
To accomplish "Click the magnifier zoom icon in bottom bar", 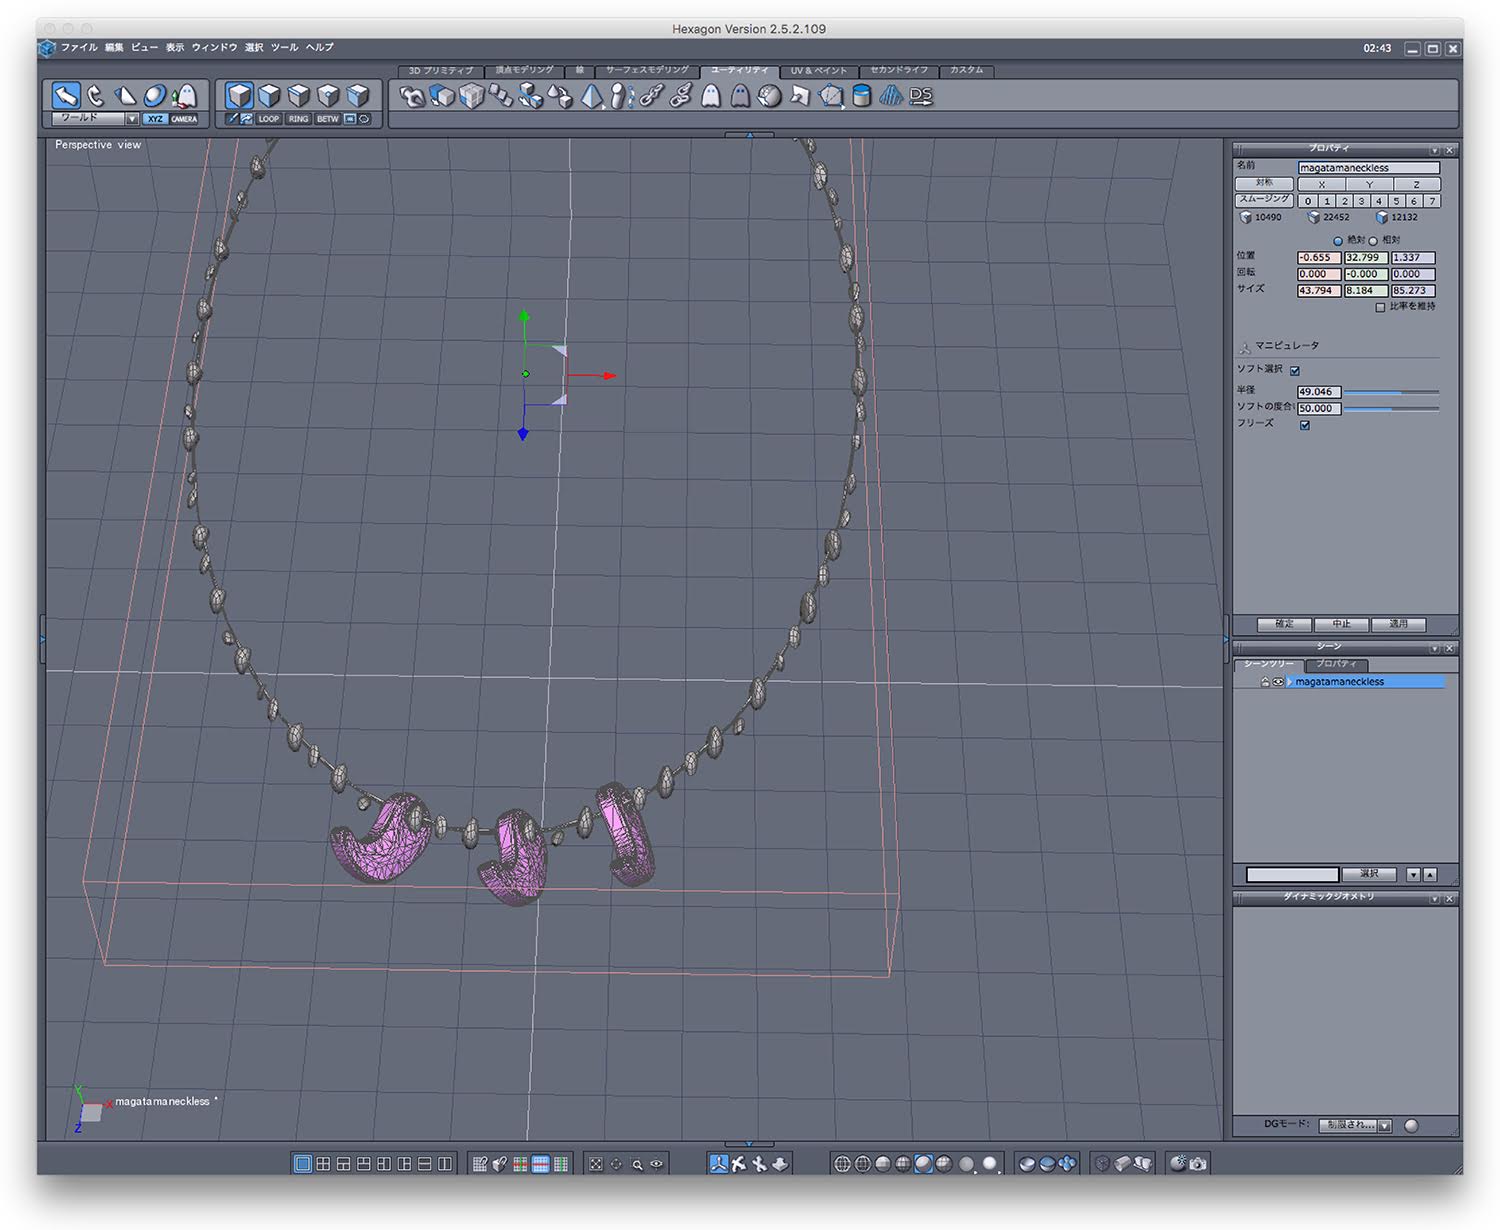I will coord(637,1164).
